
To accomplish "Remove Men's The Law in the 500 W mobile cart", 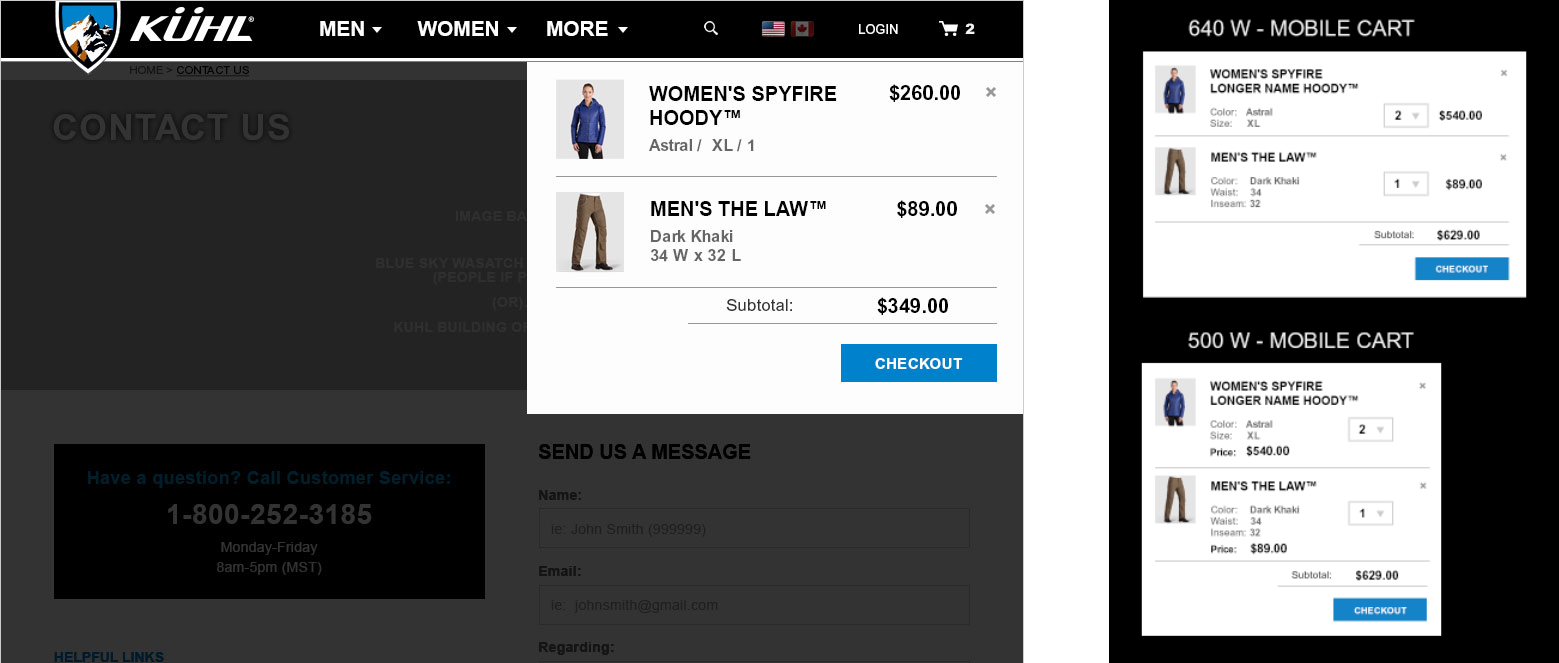I will click(1423, 486).
